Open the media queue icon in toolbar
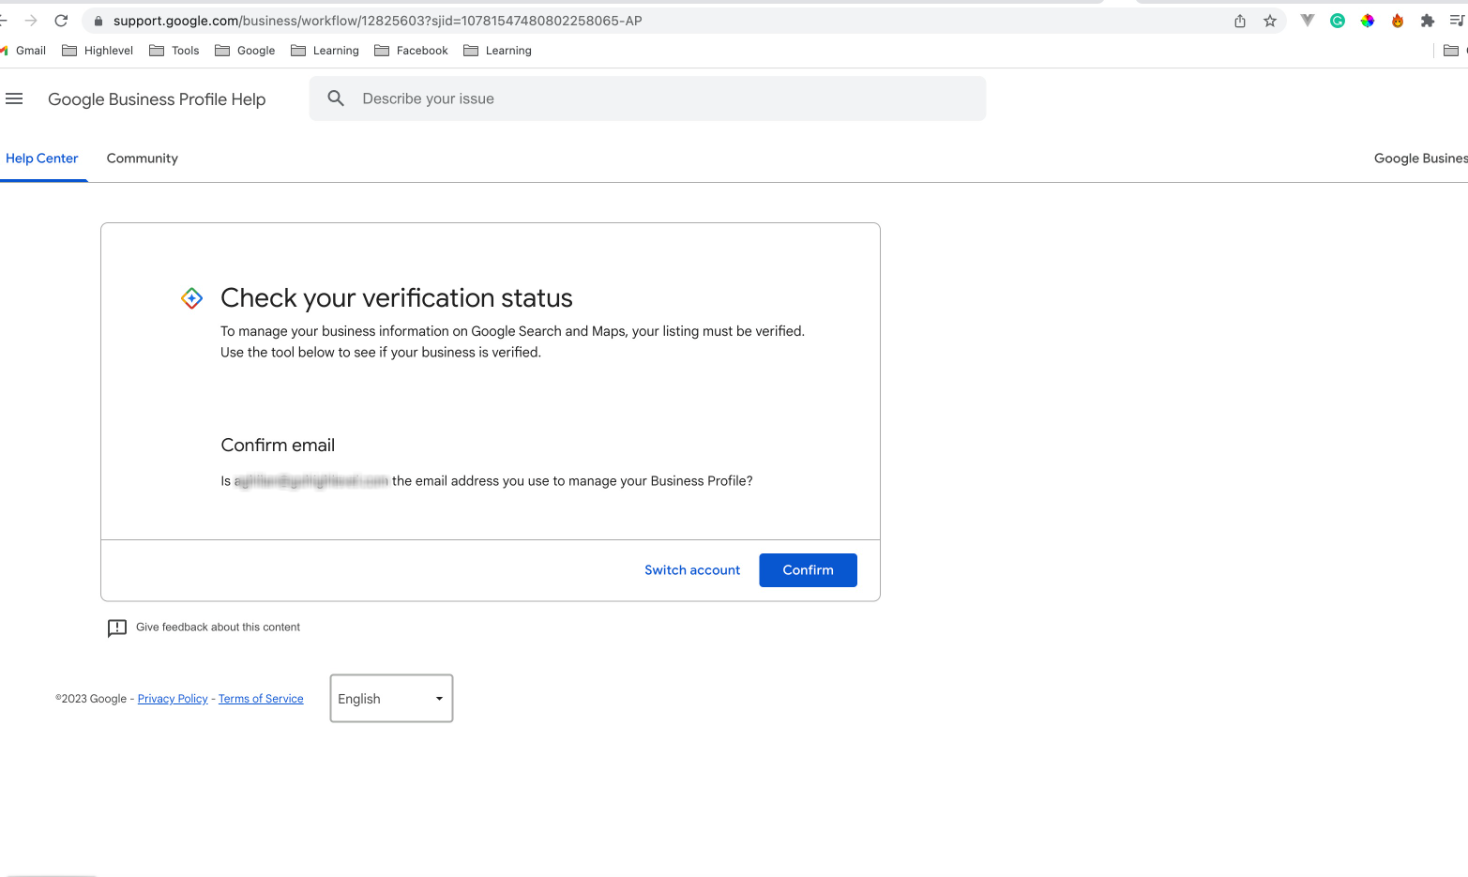 click(1457, 20)
